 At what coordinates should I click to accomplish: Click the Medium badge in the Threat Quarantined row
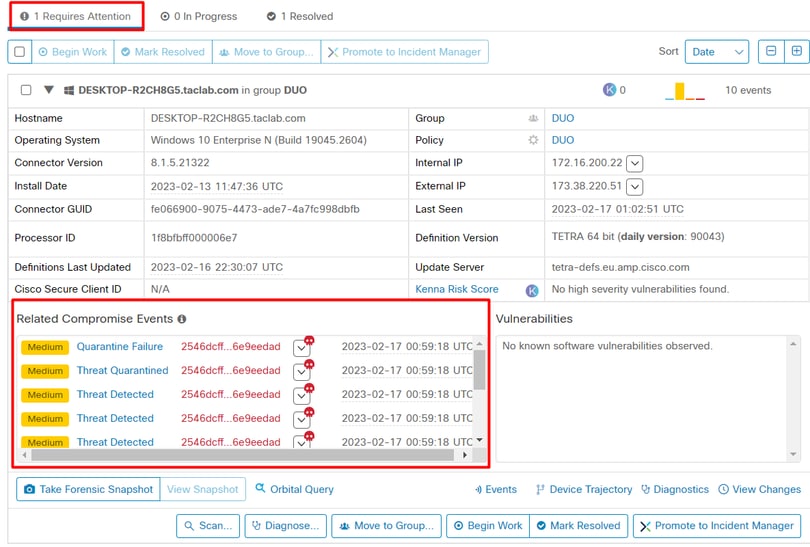(x=45, y=371)
